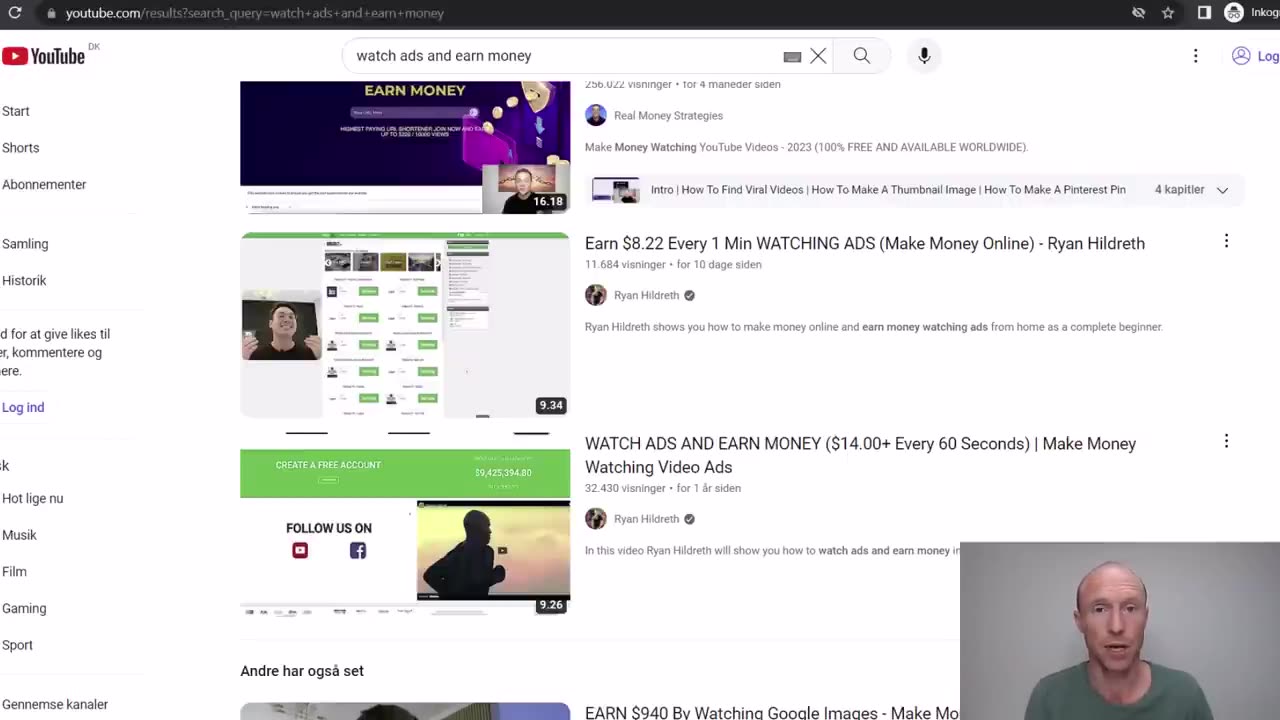This screenshot has width=1280, height=720.
Task: Click Real Money Strategies channel avatar
Action: tap(596, 115)
